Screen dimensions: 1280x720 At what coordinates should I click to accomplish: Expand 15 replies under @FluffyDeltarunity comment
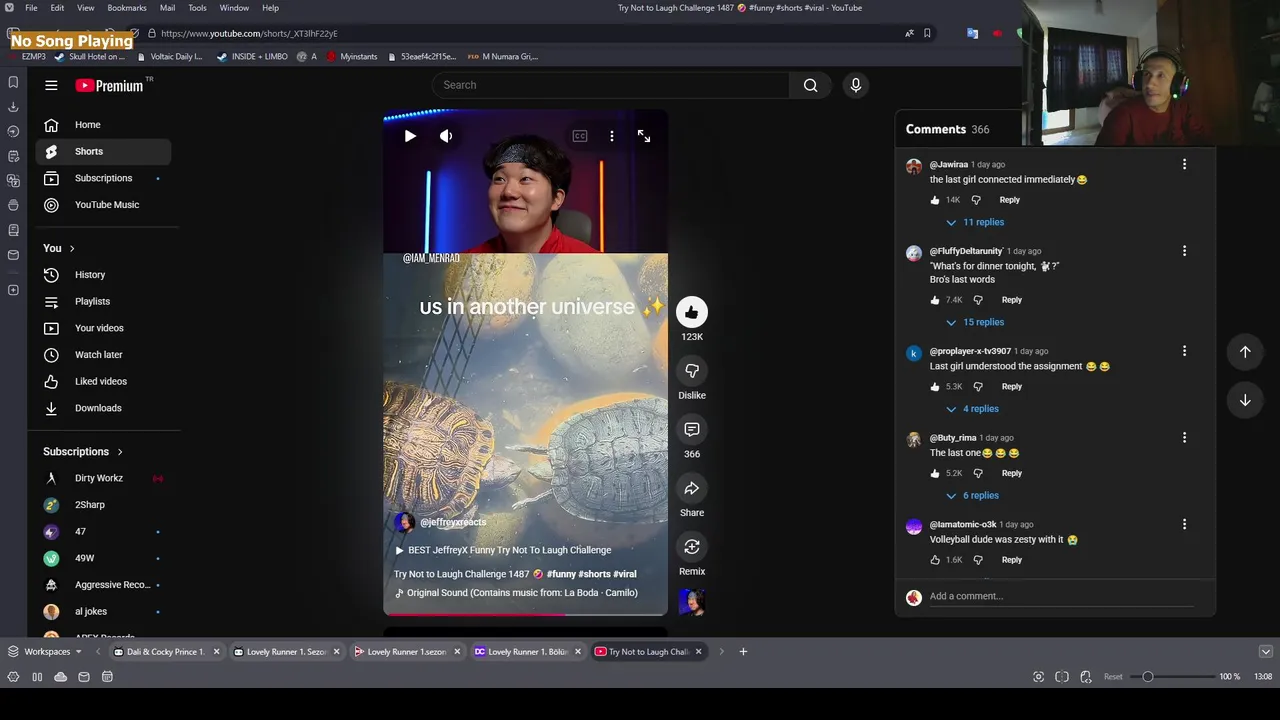click(x=976, y=322)
